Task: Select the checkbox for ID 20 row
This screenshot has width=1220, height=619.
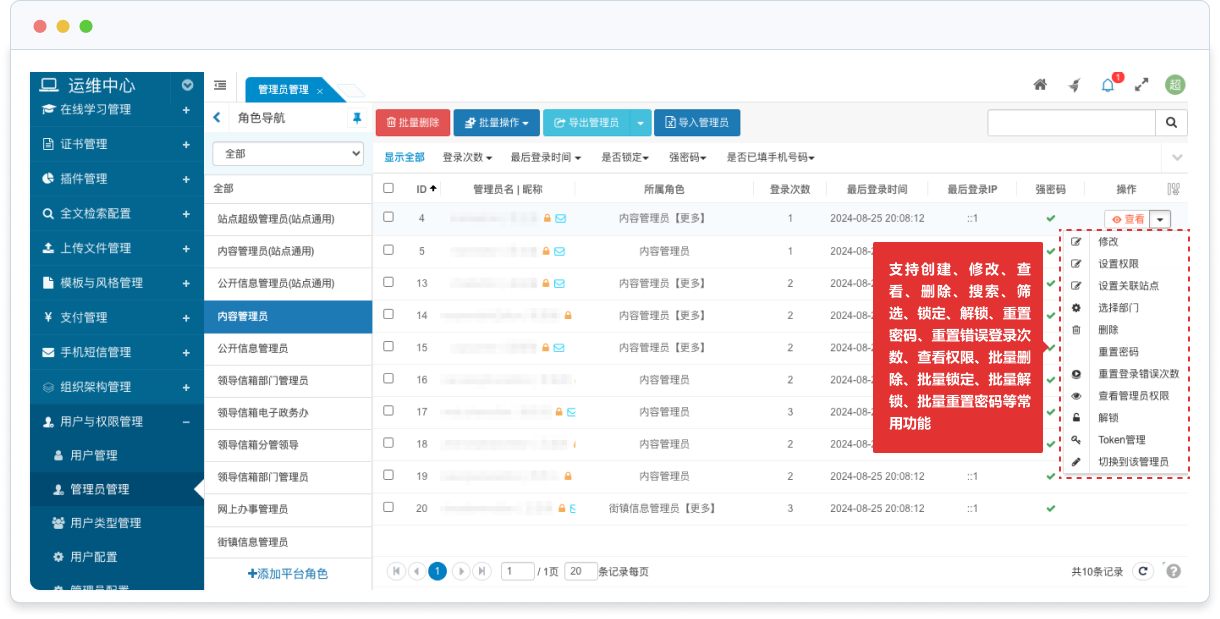Action: [389, 507]
